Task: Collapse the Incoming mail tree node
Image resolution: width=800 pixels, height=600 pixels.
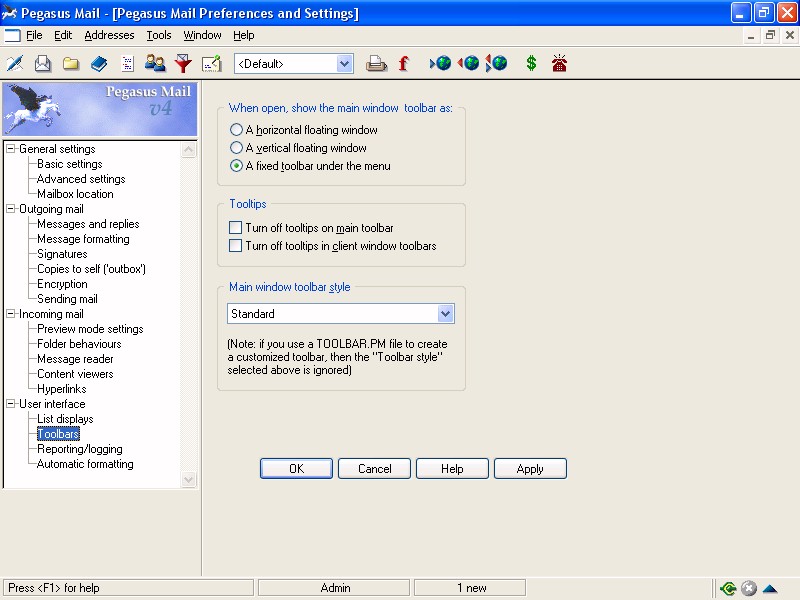Action: click(11, 314)
